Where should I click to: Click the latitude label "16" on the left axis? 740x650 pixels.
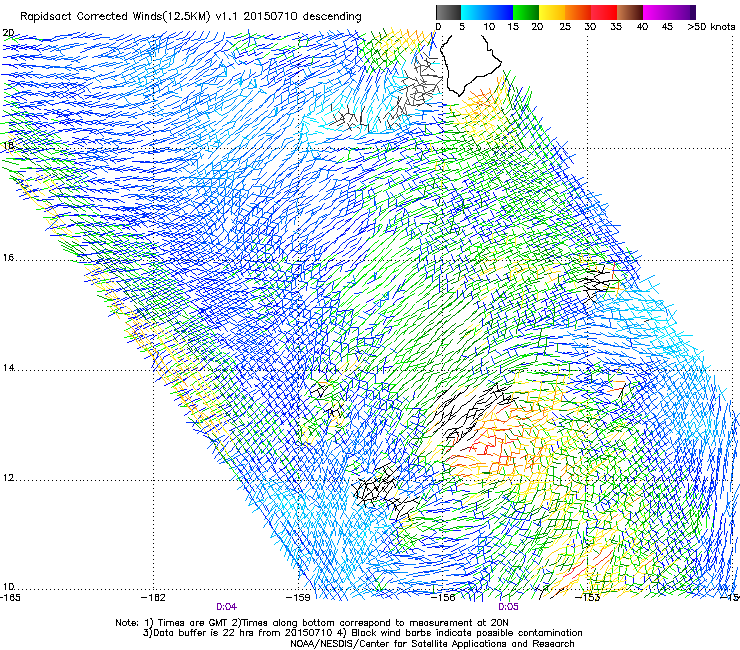click(x=8, y=258)
